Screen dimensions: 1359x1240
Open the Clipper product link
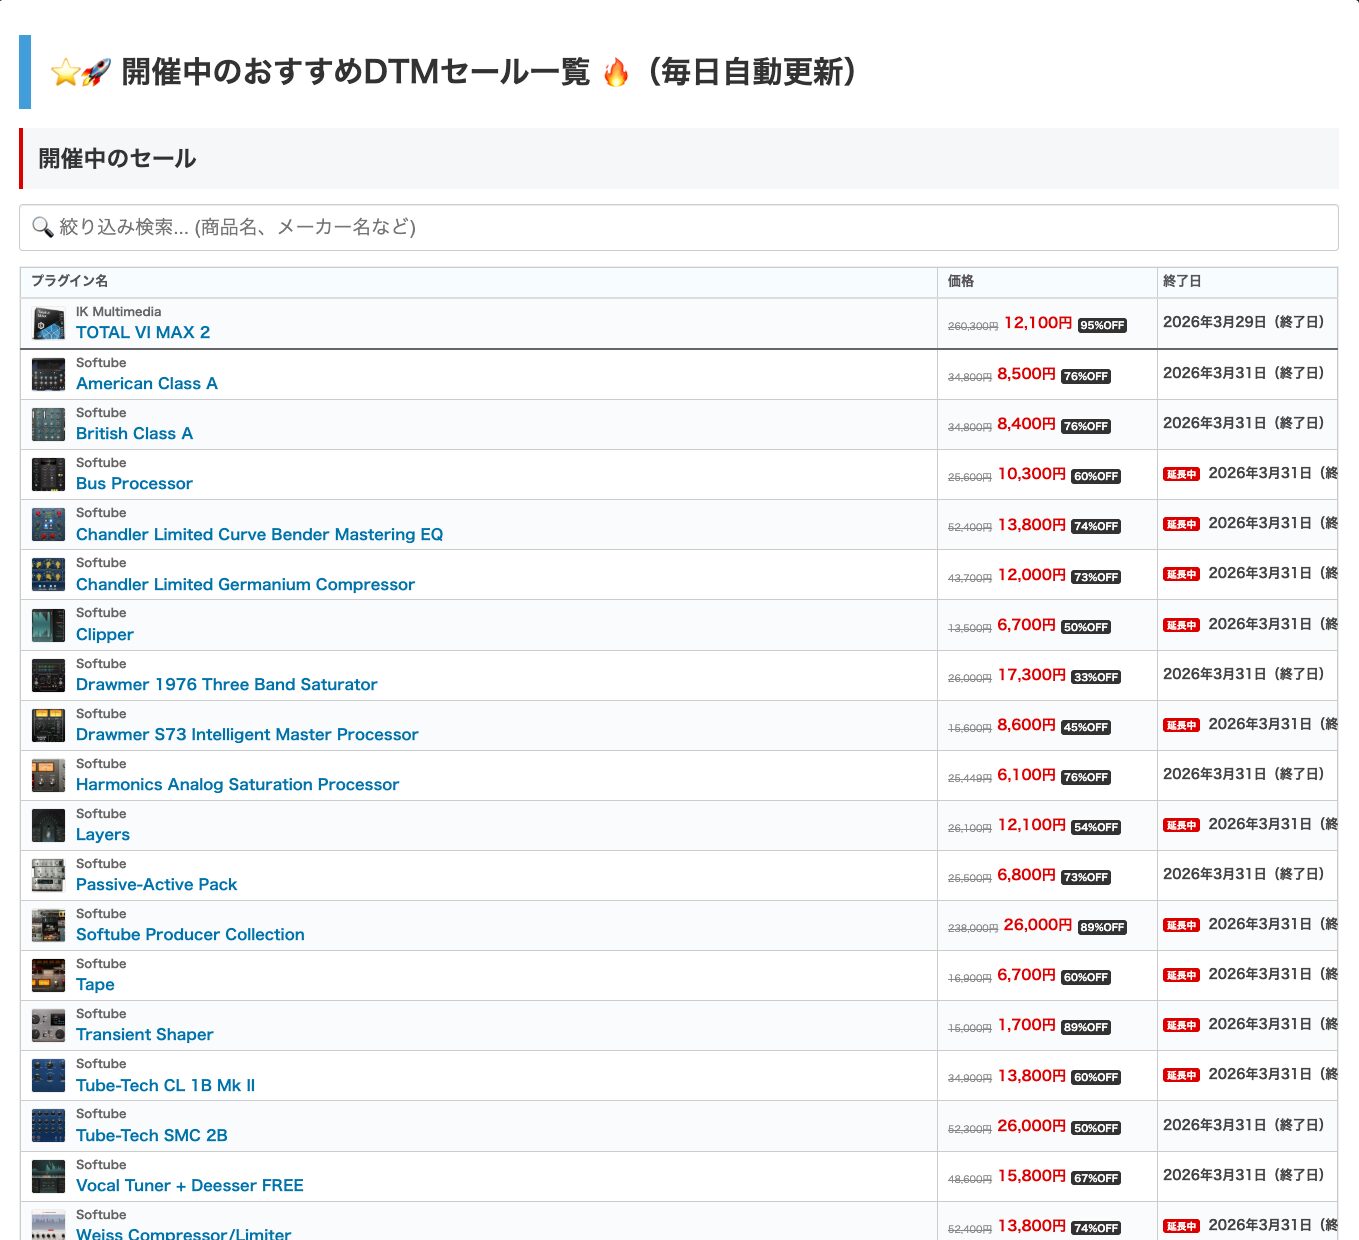(x=105, y=635)
